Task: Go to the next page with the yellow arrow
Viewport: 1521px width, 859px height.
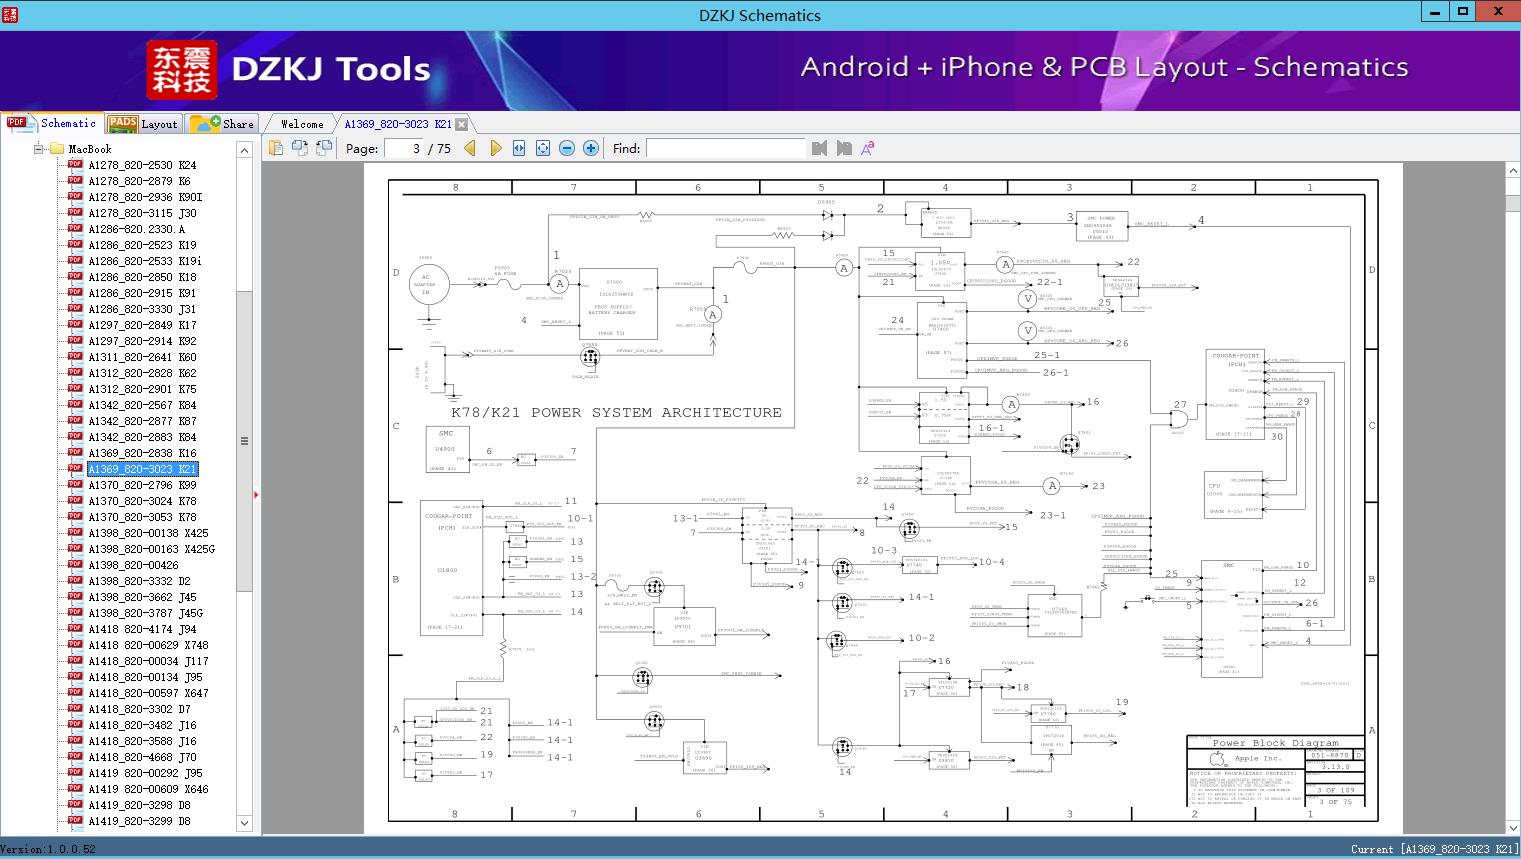Action: pyautogui.click(x=497, y=147)
